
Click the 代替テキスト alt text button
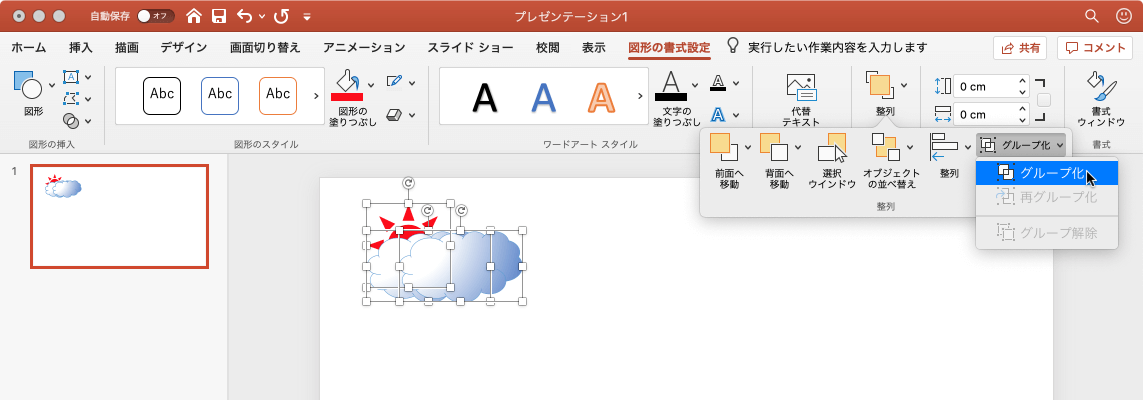pyautogui.click(x=800, y=100)
